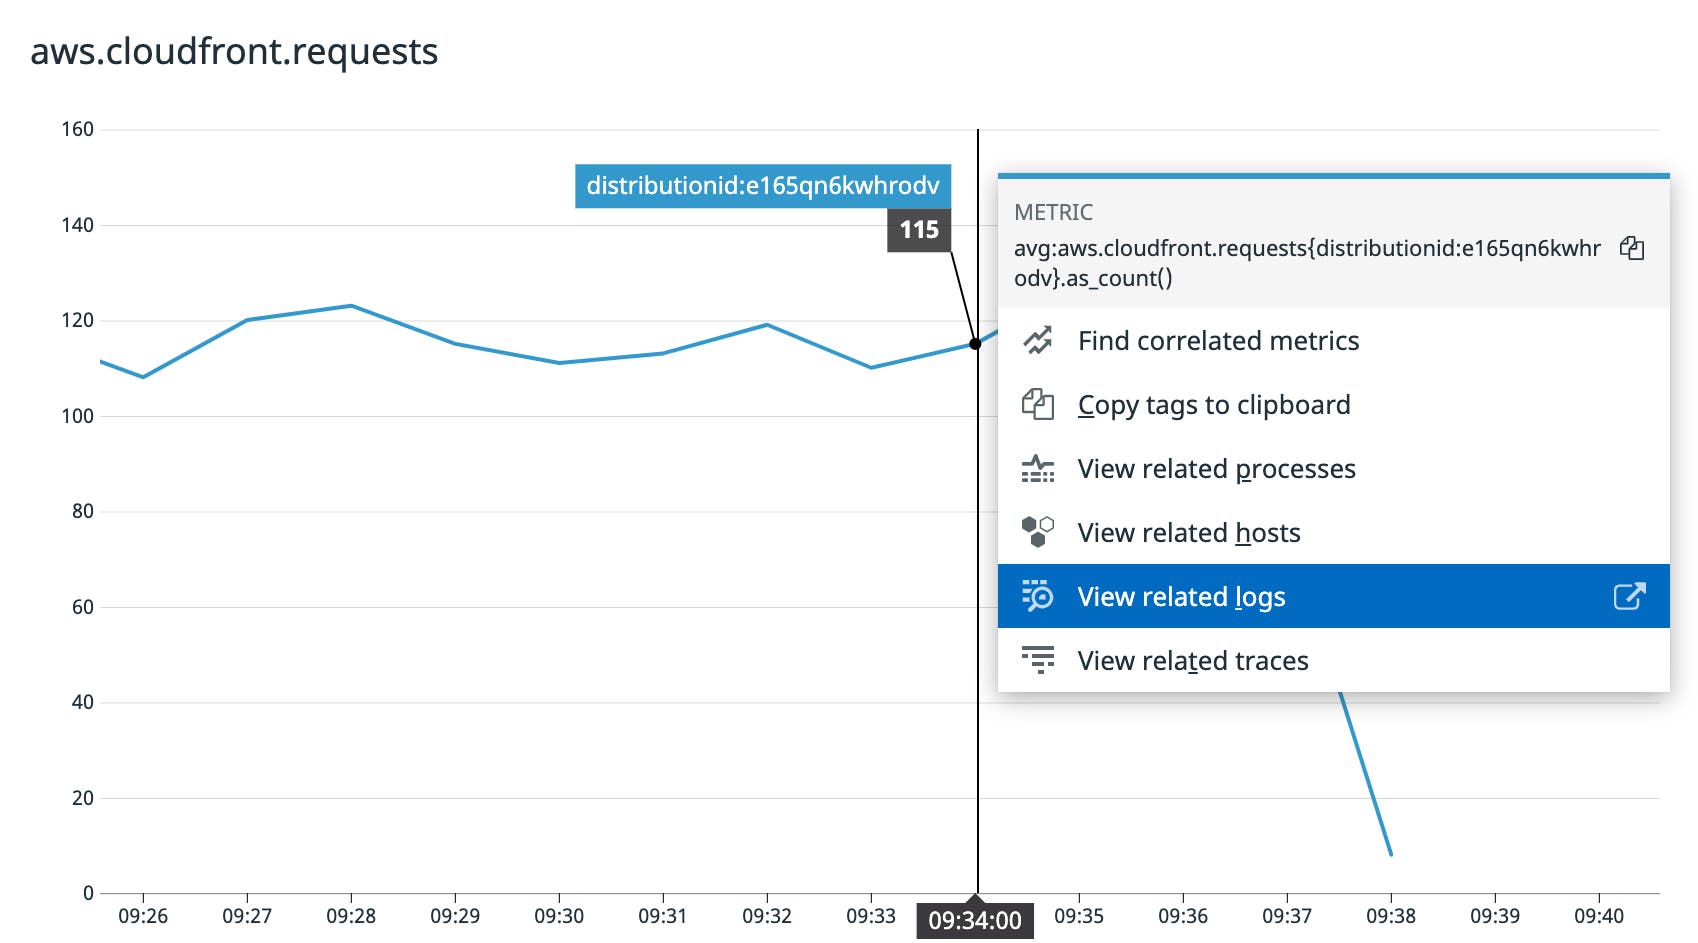Select Find correlated metrics
This screenshot has height=943, width=1698.
coord(1218,340)
